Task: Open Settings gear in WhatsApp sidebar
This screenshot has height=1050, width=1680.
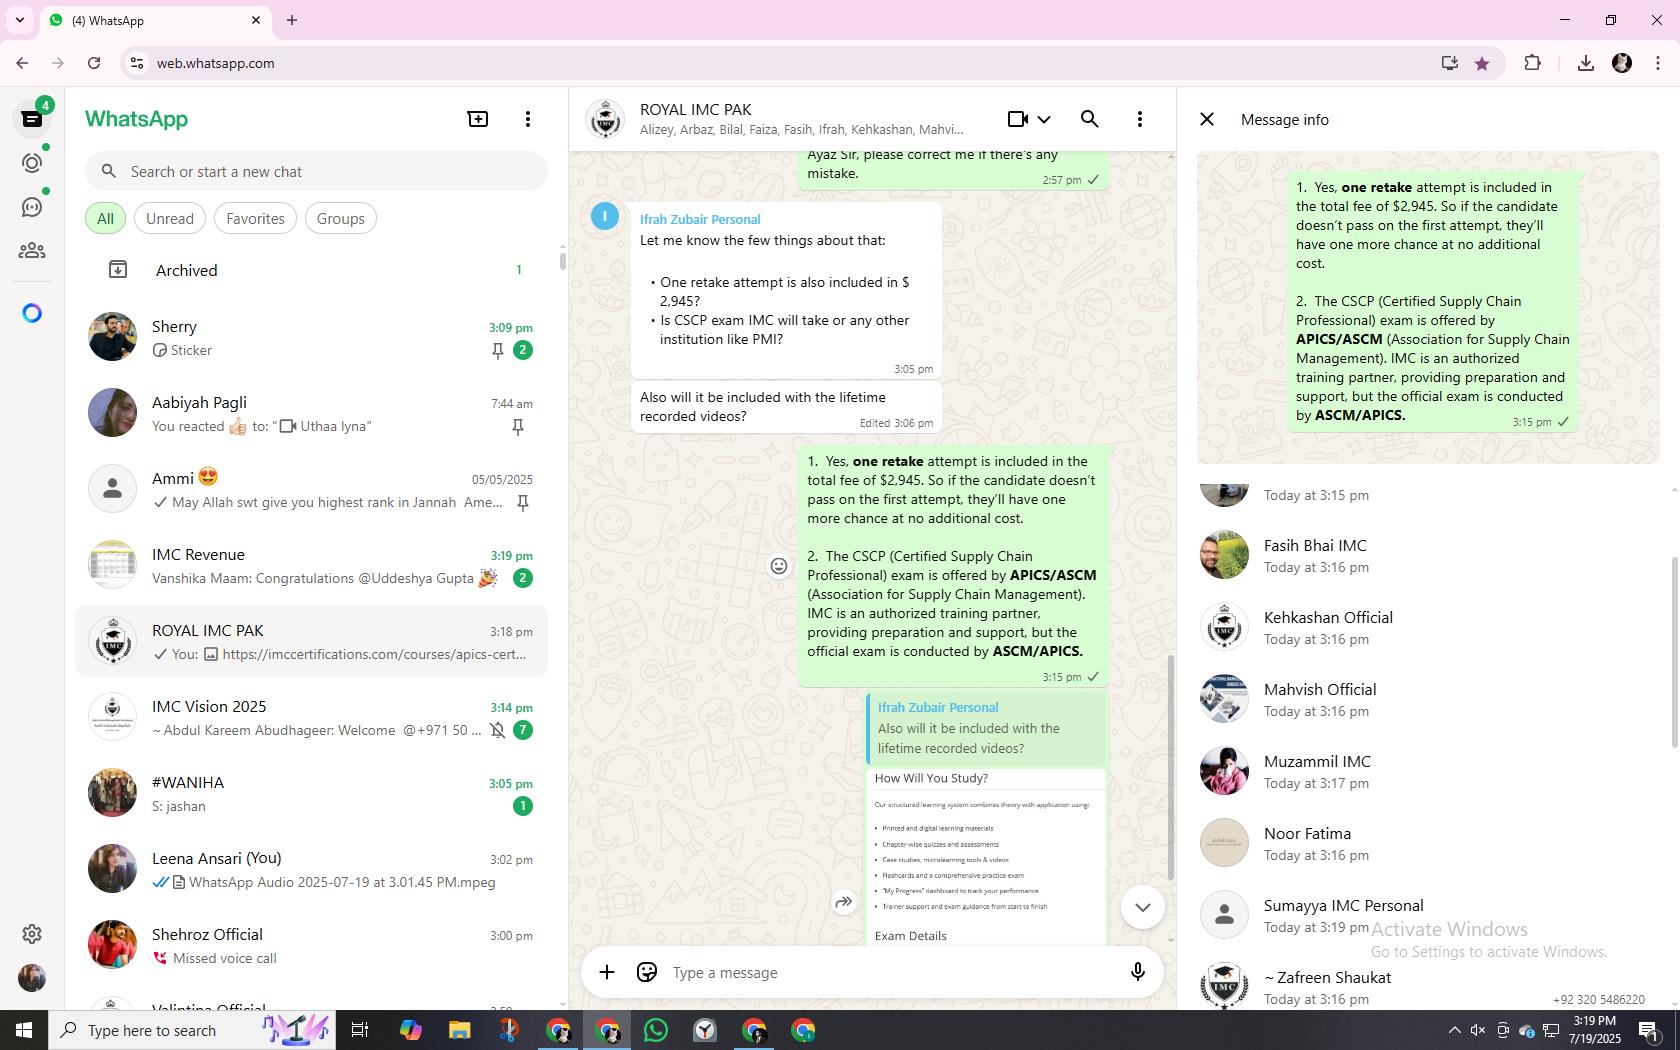Action: point(32,933)
